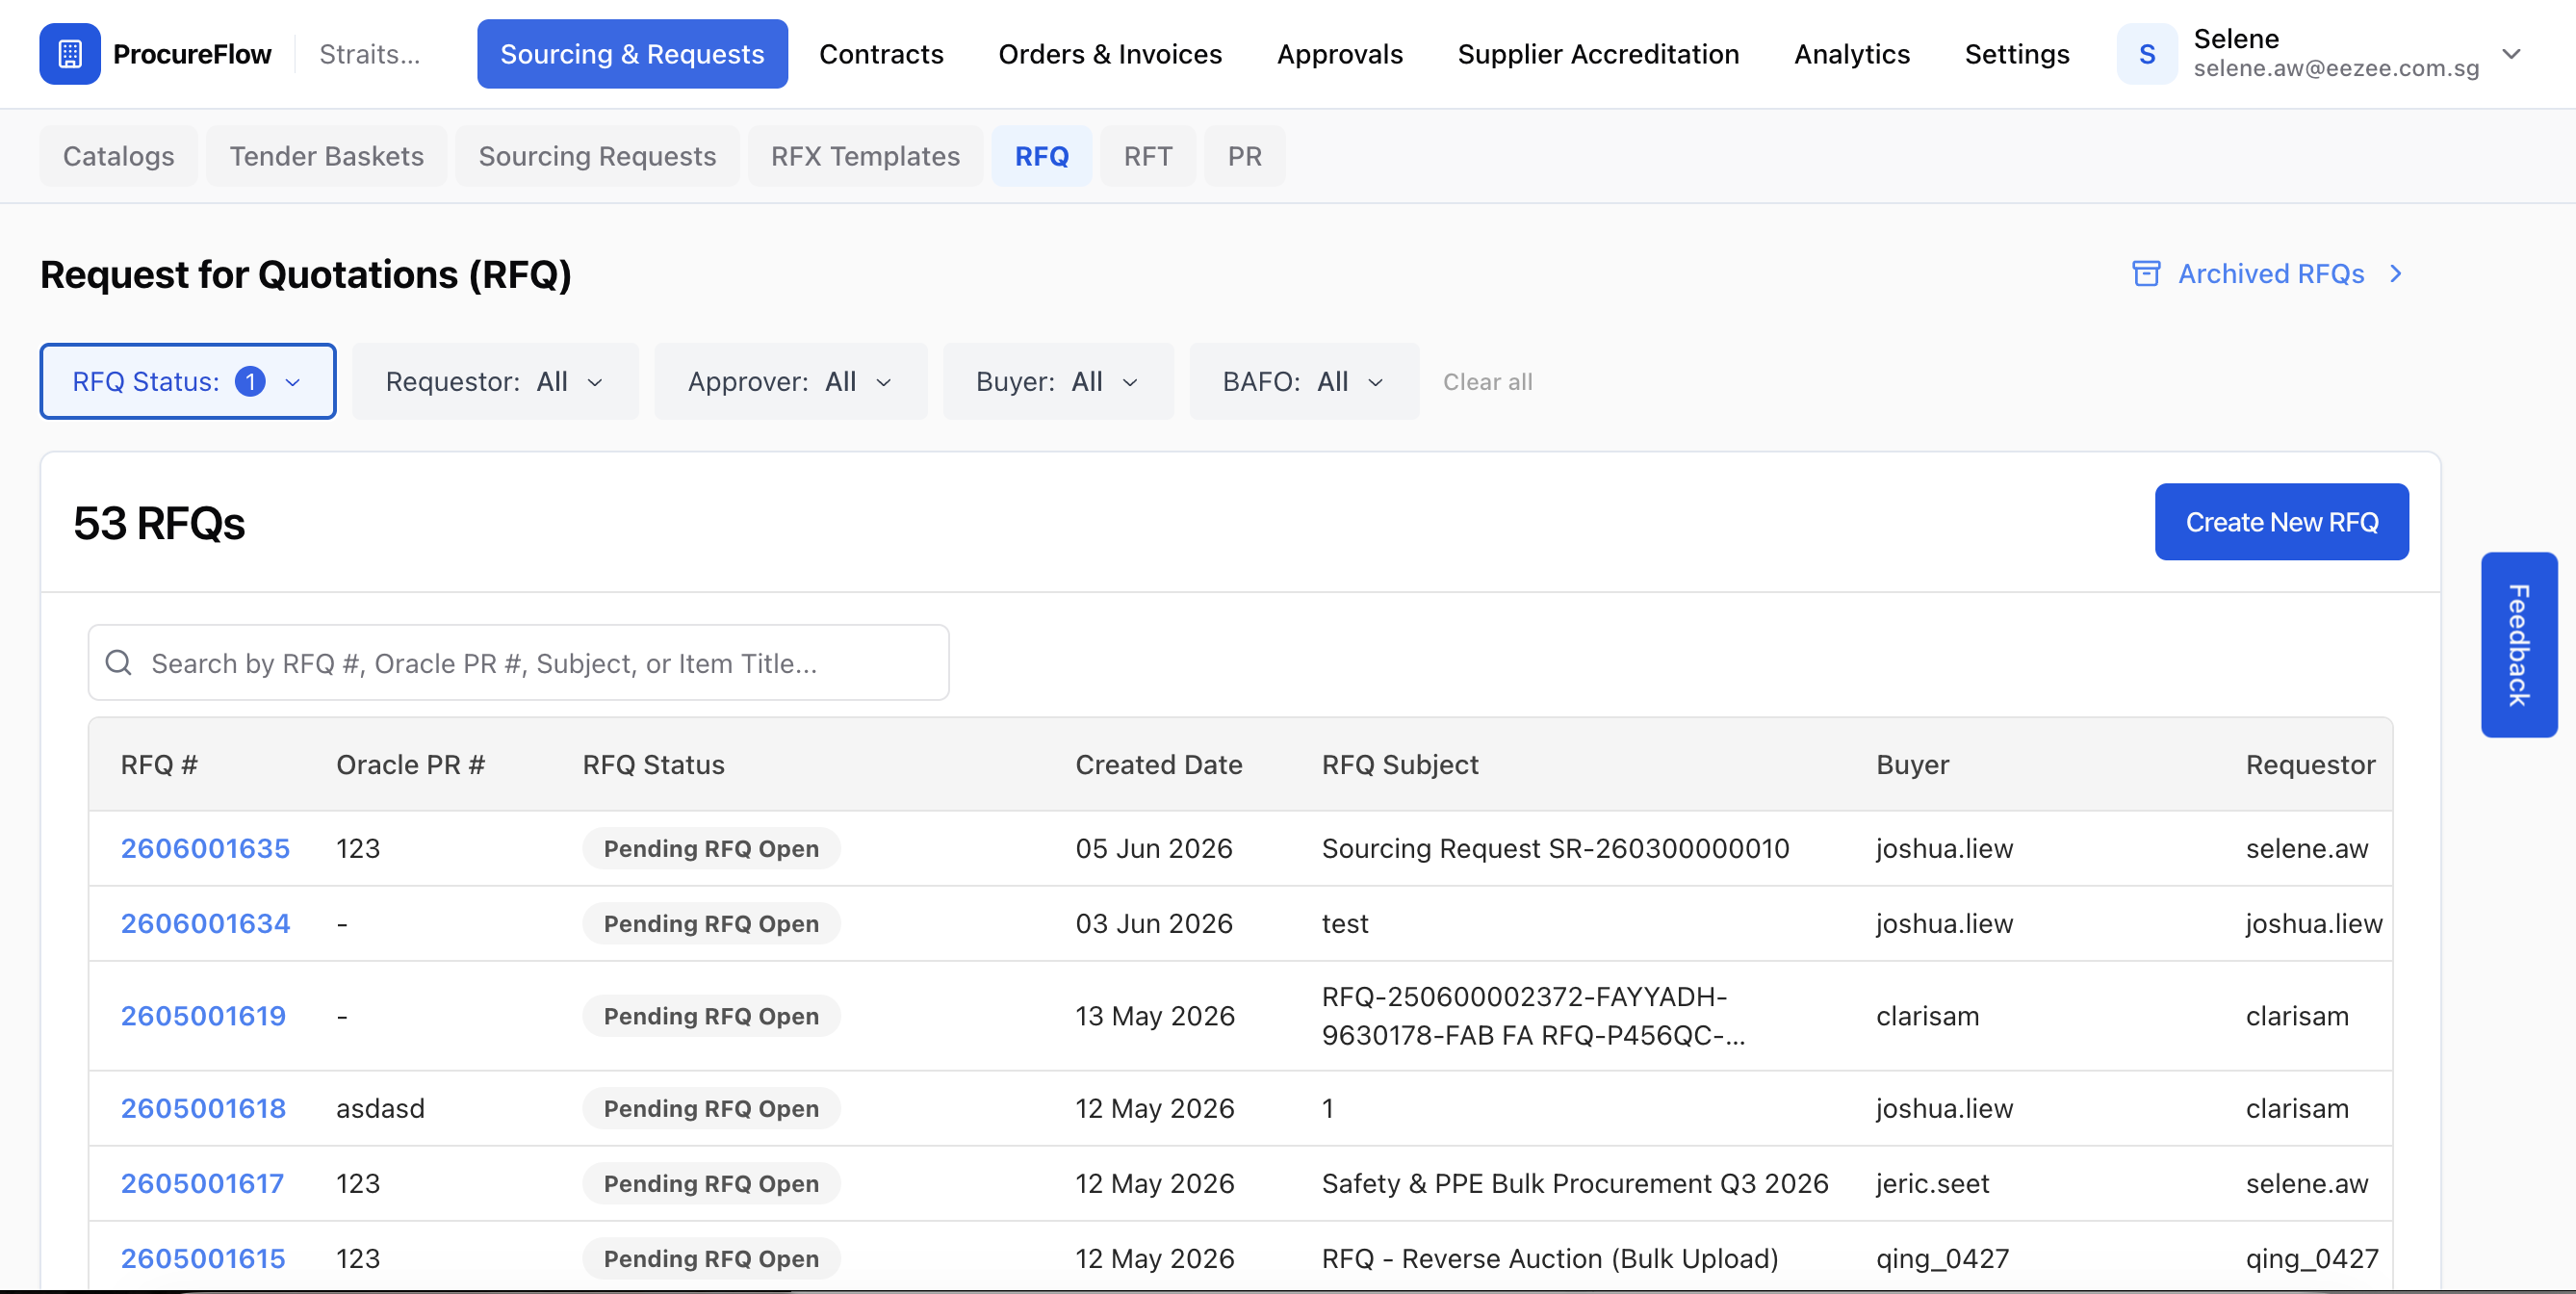Open the Requestor filter dropdown

pos(495,381)
